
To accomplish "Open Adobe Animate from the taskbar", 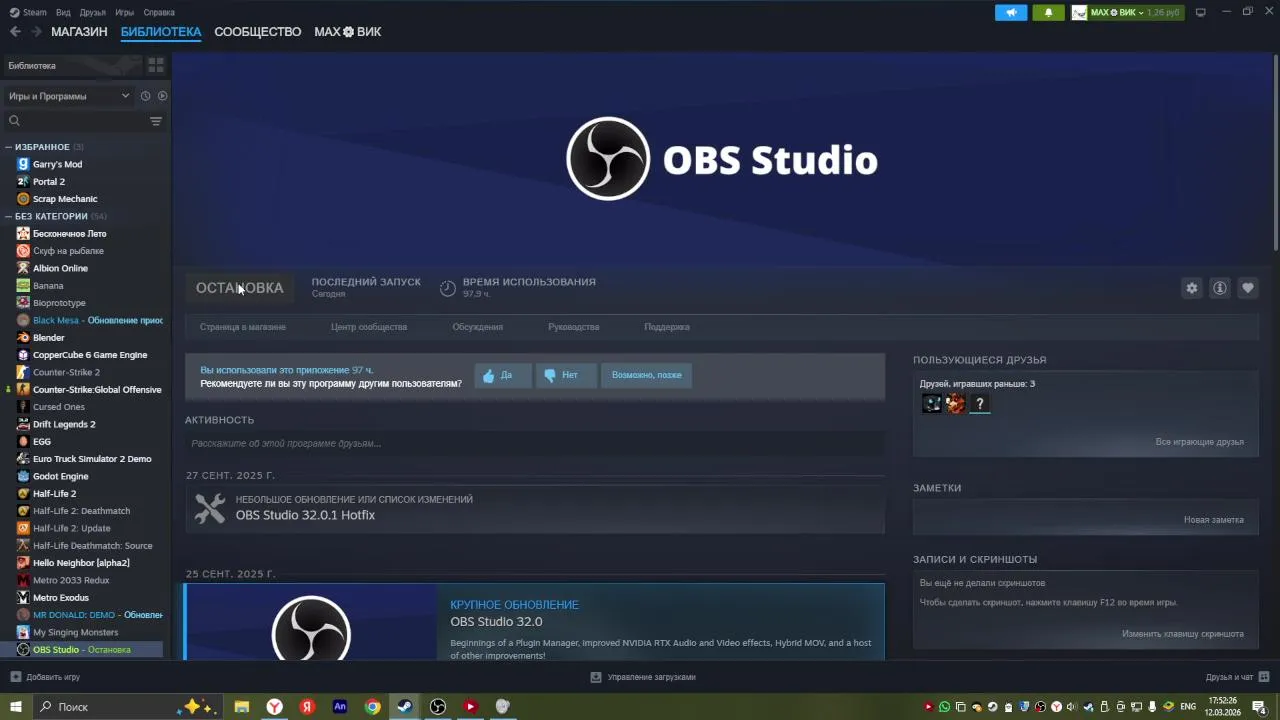I will tap(340, 707).
